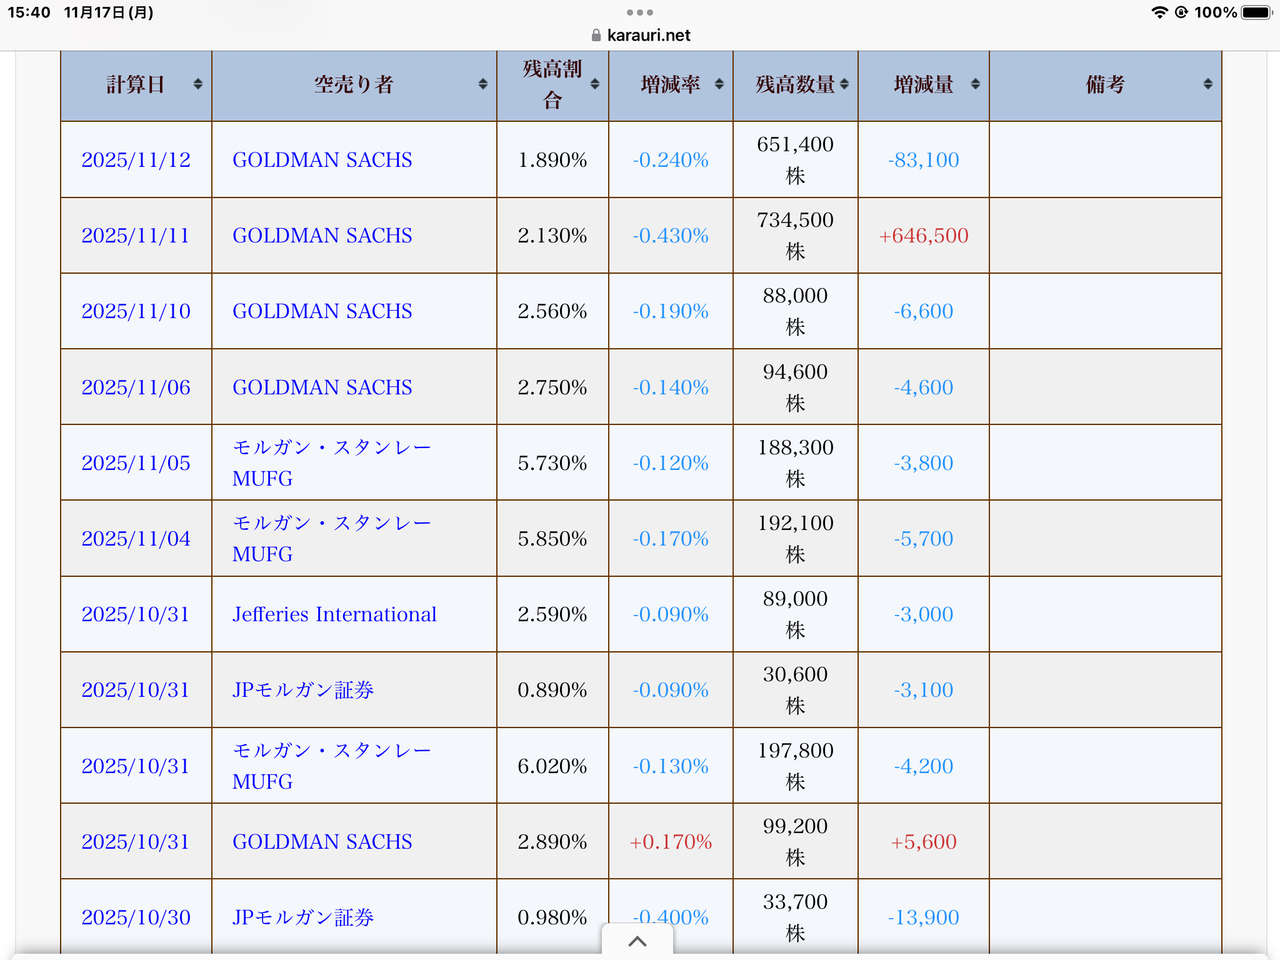Open the JPモルガン証券 link
Image resolution: width=1280 pixels, height=960 pixels.
click(302, 689)
